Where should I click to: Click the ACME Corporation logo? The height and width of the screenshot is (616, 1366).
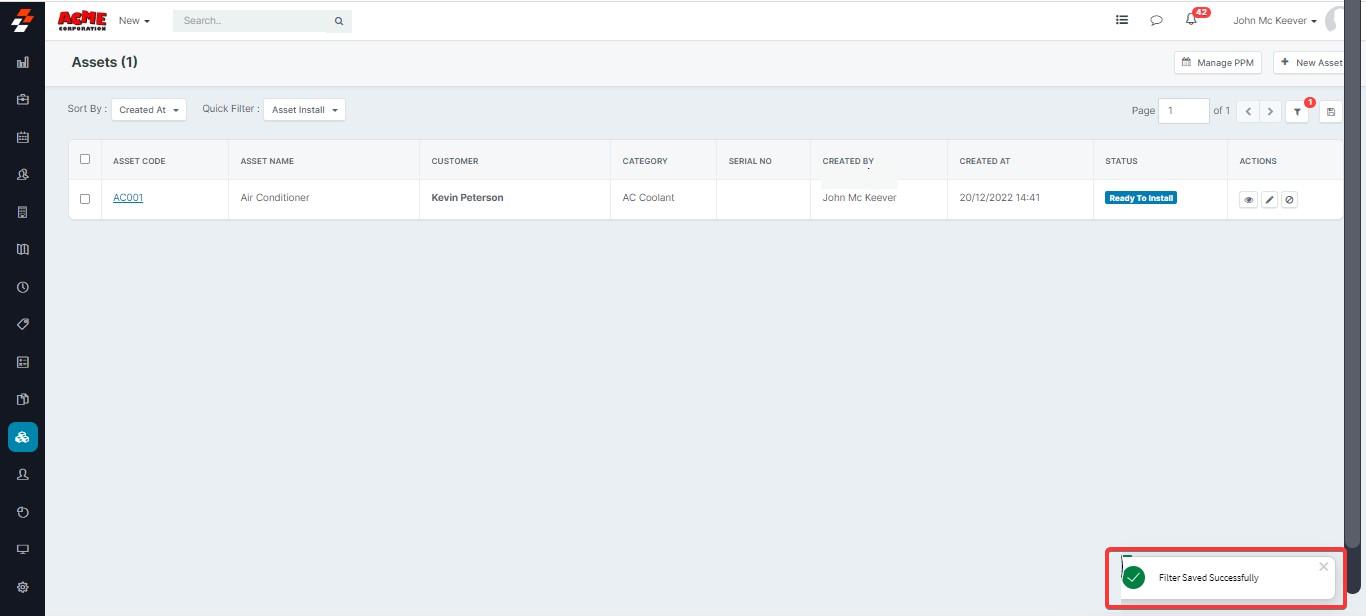(82, 21)
